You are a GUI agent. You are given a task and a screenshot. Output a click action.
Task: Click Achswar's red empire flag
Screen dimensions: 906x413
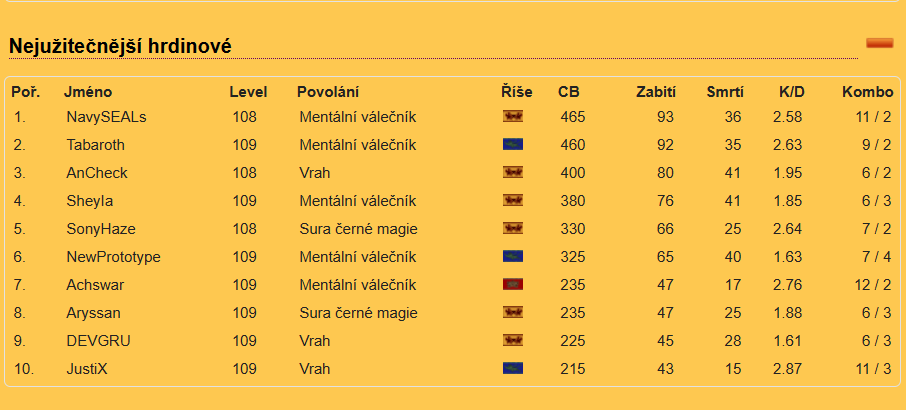tap(513, 285)
